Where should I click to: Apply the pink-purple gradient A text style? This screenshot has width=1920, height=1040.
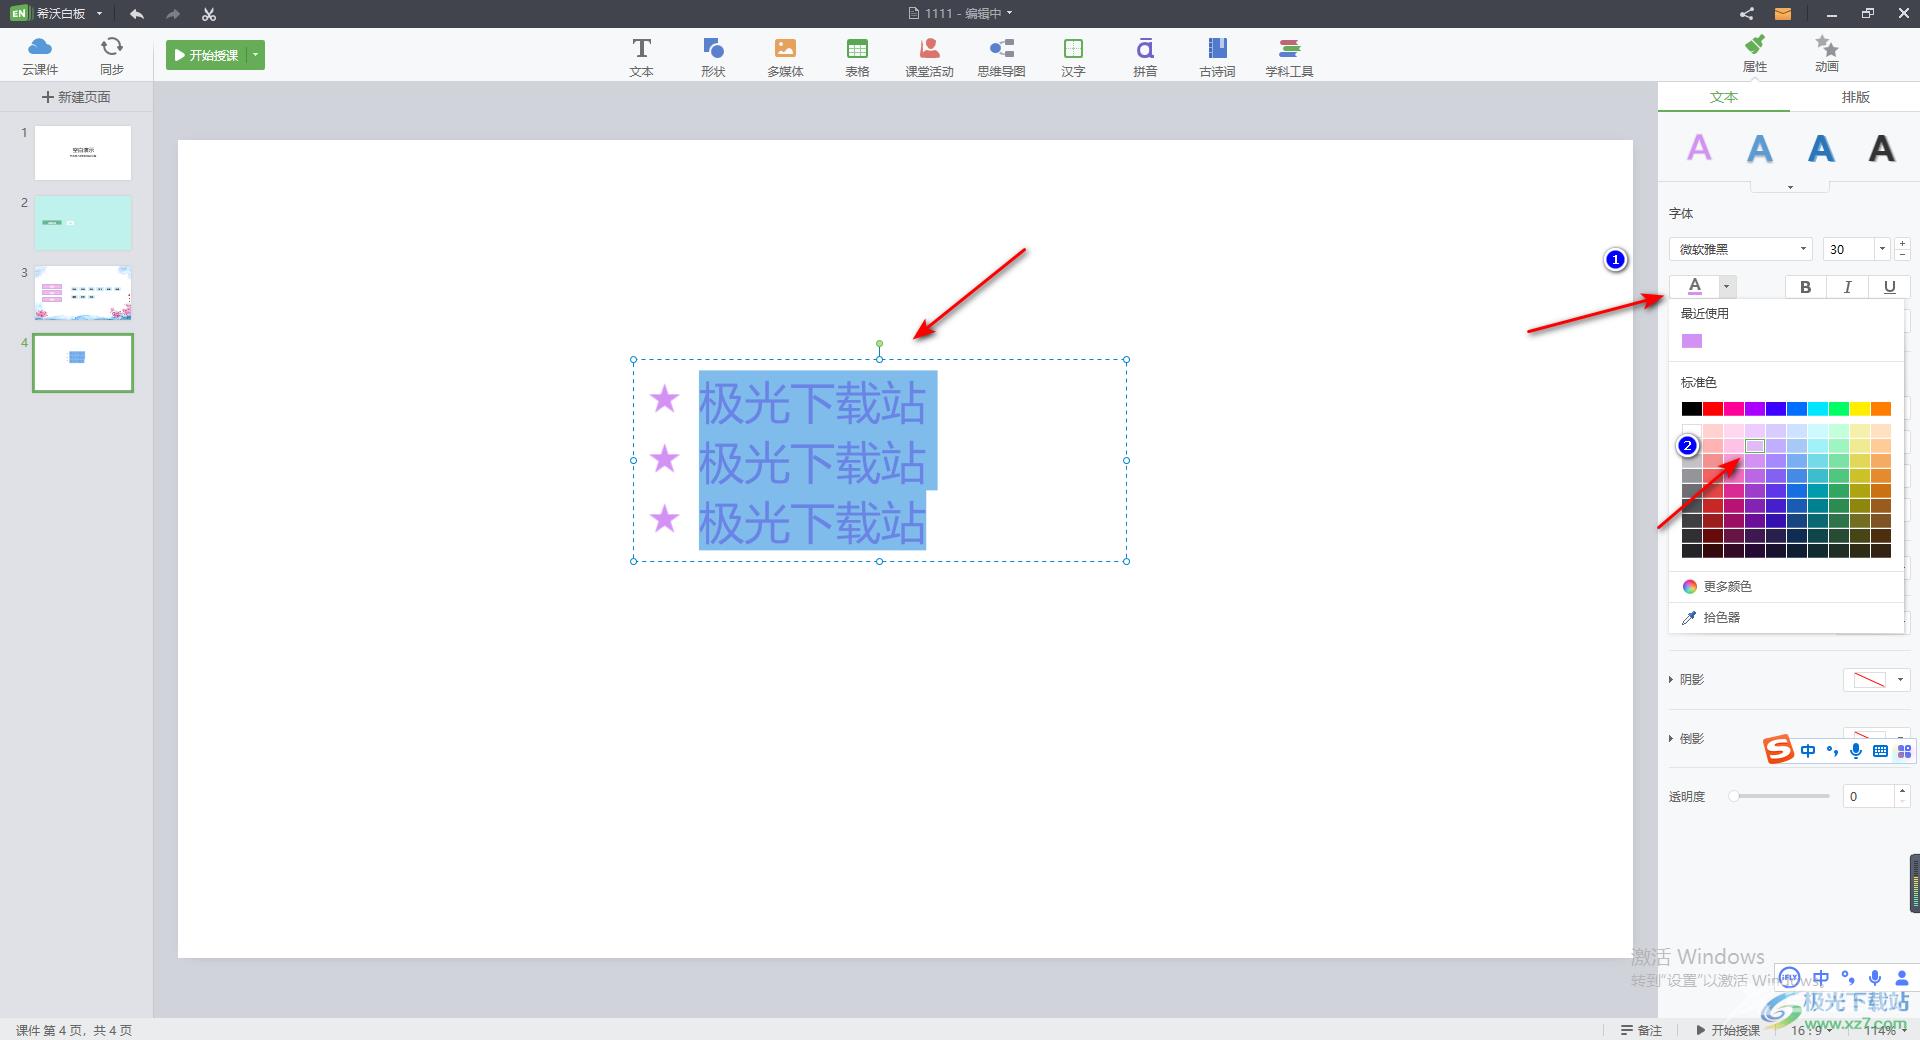pos(1699,148)
